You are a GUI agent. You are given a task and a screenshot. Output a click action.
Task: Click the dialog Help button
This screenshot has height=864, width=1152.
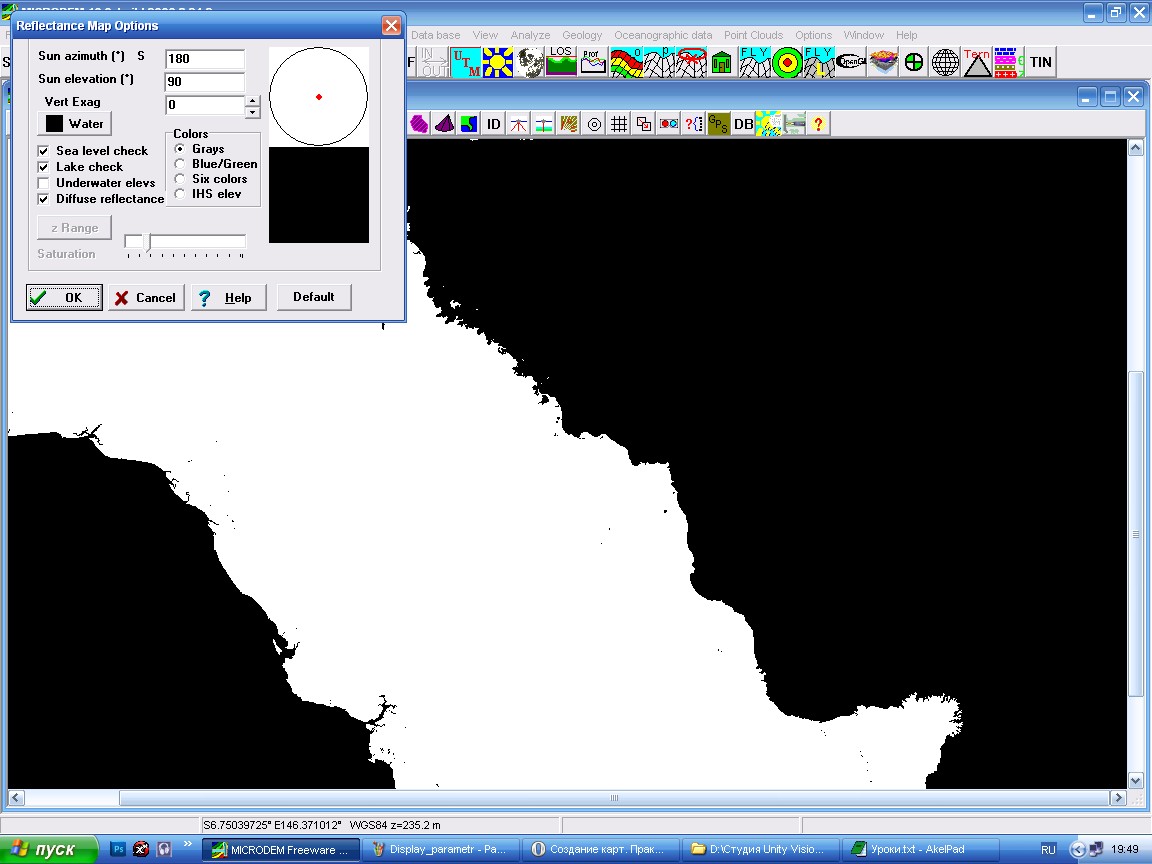click(228, 298)
